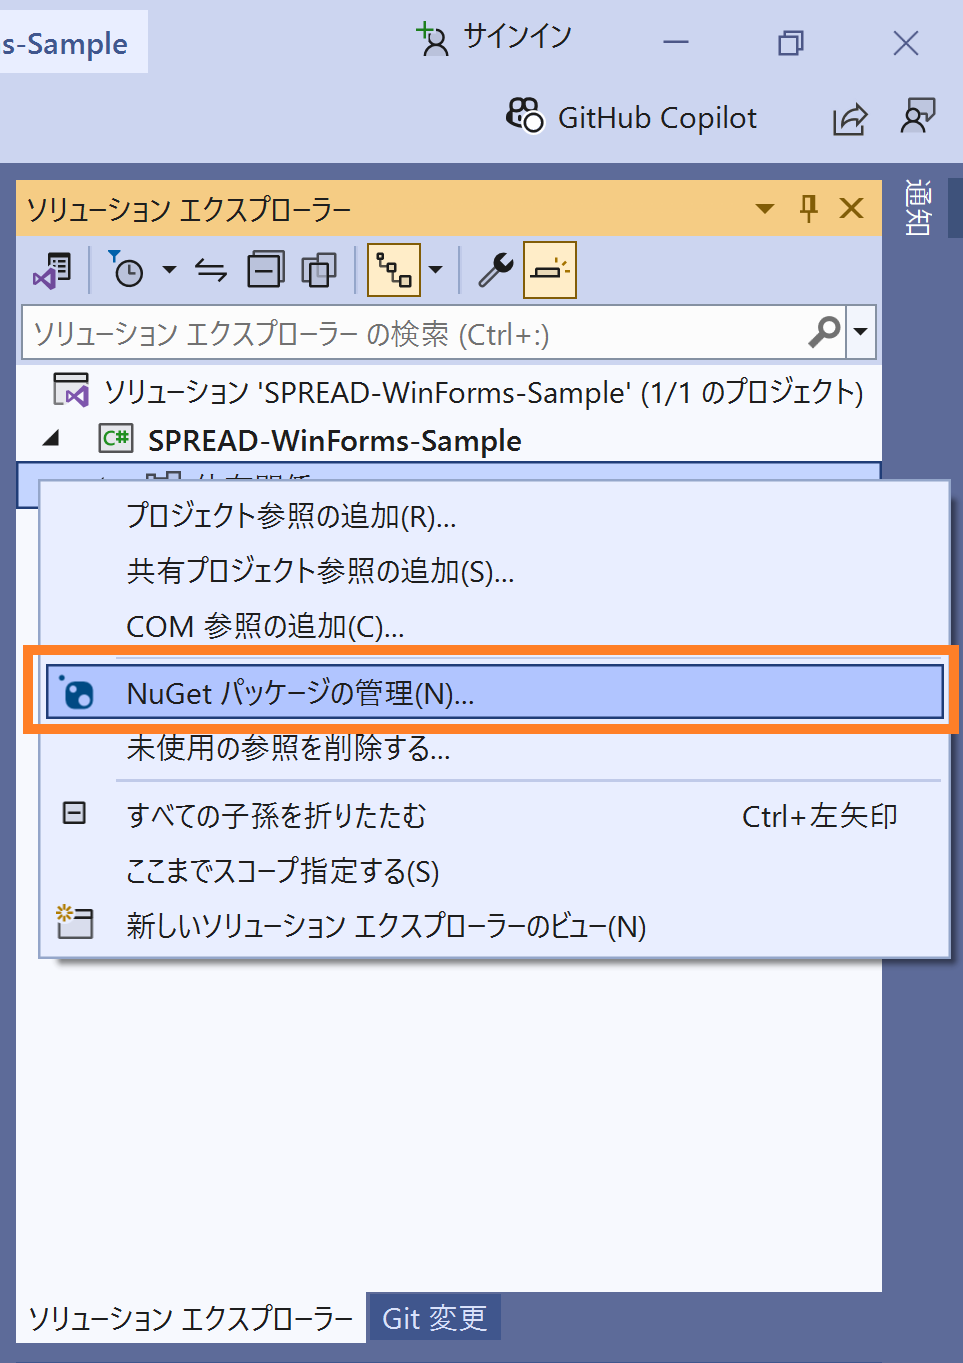Toggle show all files icon

point(319,270)
